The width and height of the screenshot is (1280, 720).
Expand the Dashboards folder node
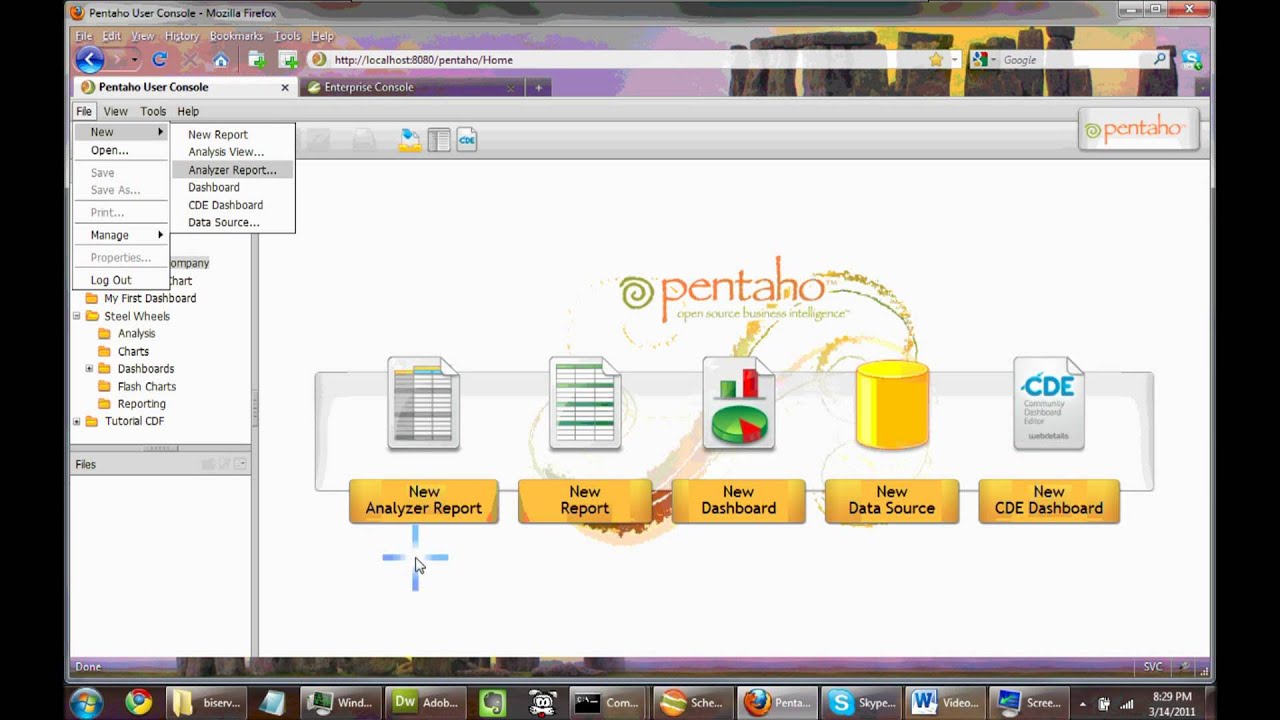[x=89, y=369]
